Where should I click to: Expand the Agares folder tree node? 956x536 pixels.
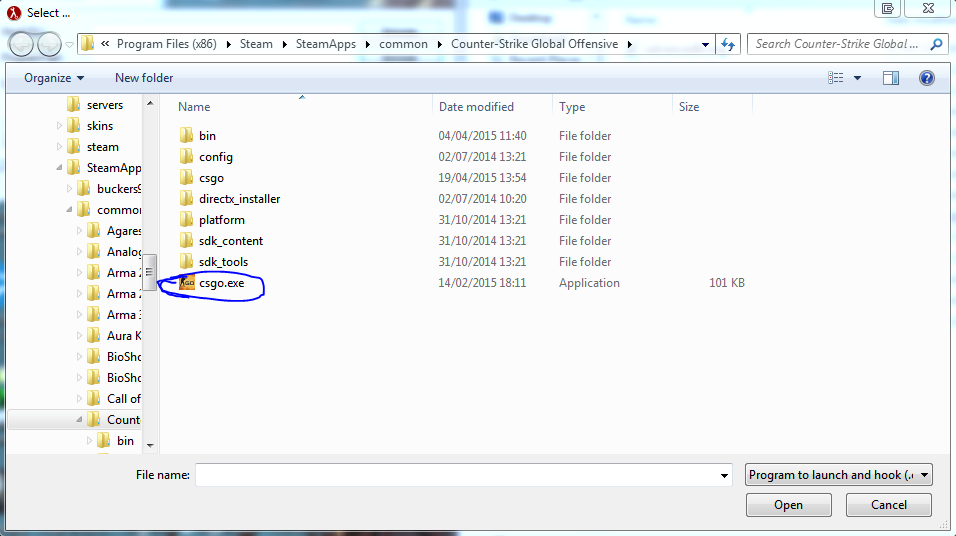click(x=79, y=230)
